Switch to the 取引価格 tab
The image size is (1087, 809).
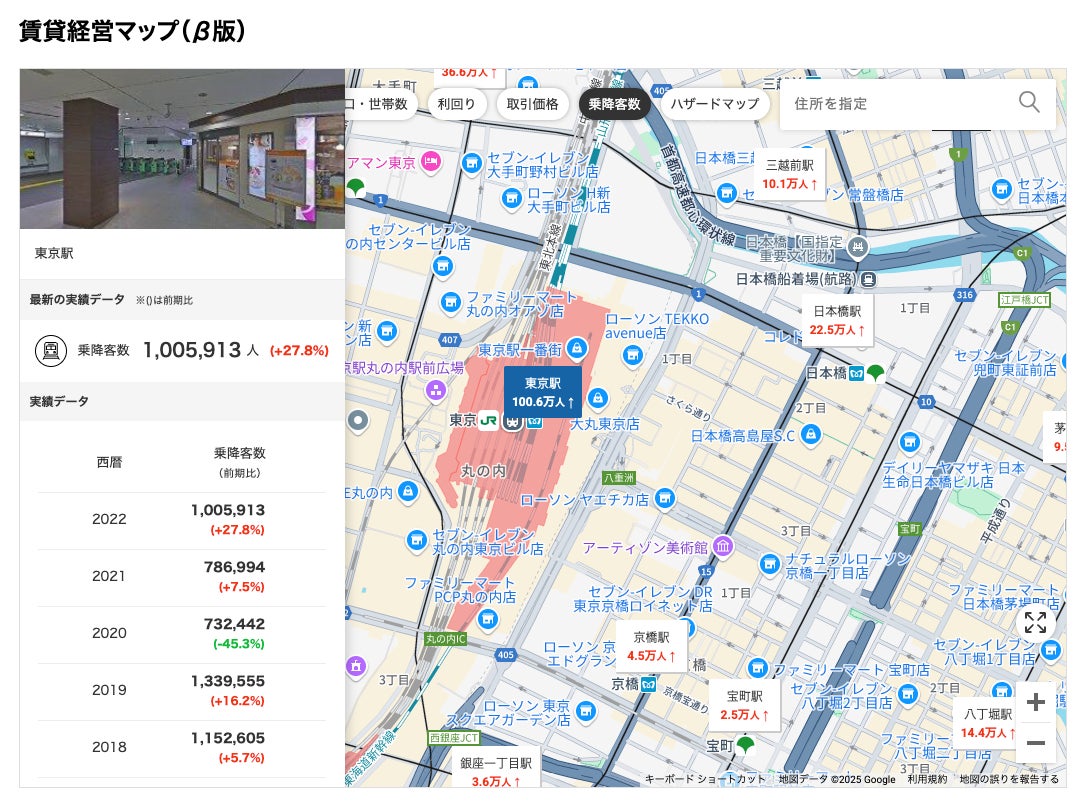532,104
